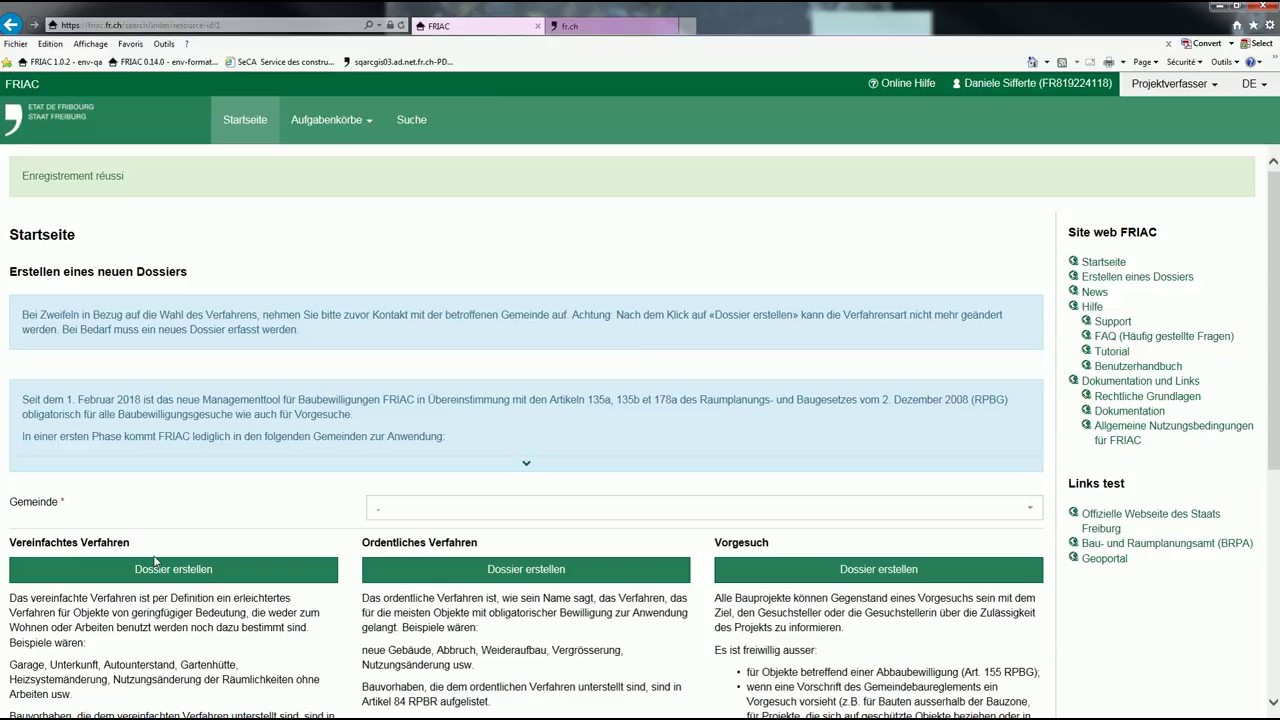Click Online Hilfe in header
The width and height of the screenshot is (1280, 720).
tap(902, 84)
